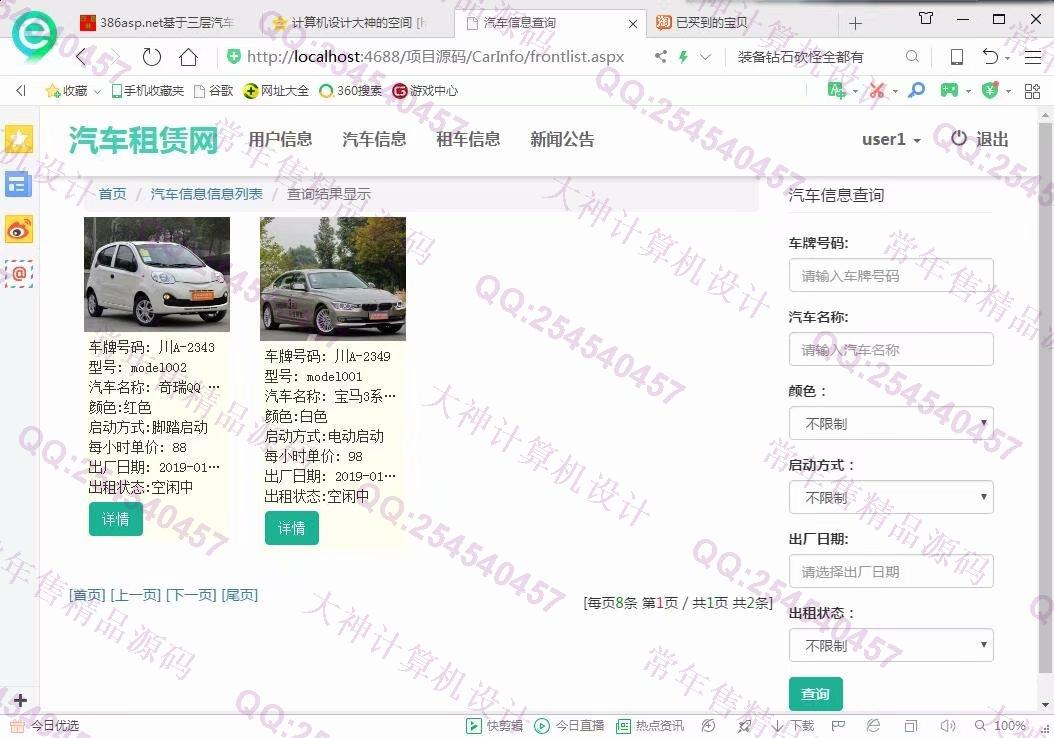Open the extensions grid icon

(1032, 91)
